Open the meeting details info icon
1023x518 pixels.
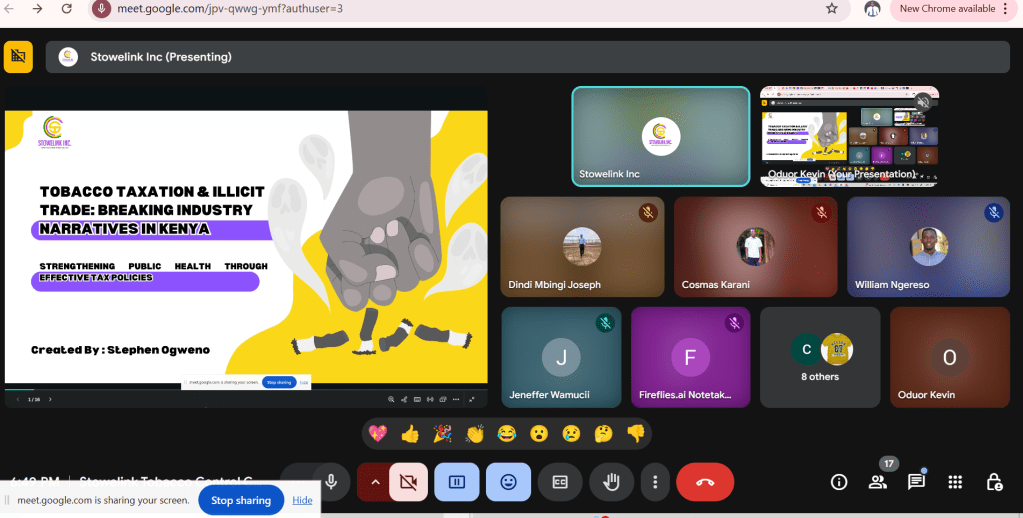[839, 482]
